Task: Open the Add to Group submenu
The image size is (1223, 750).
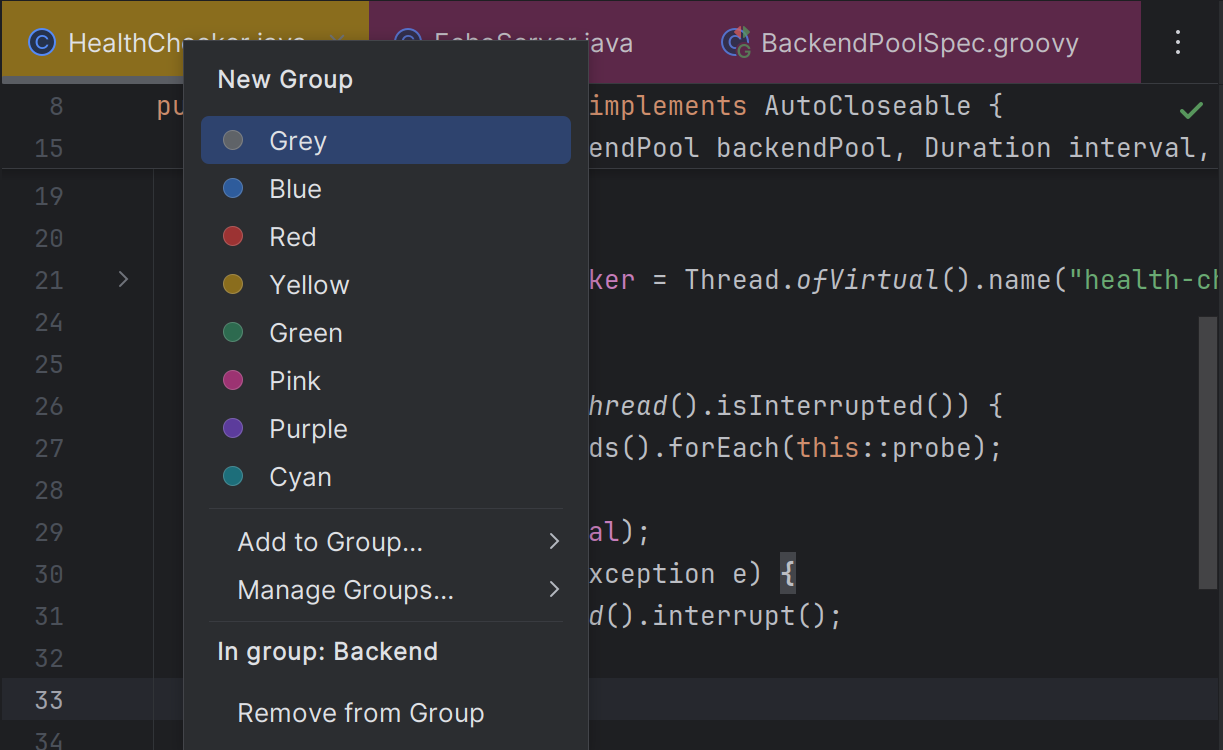Action: pos(386,542)
